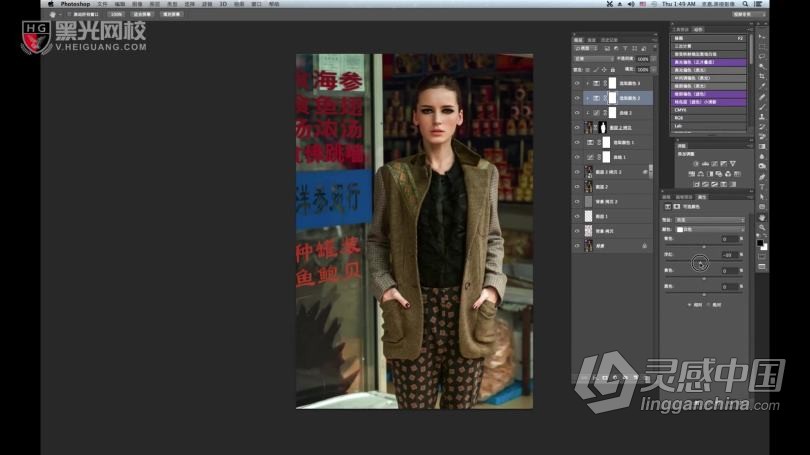Select the Clone Stamp tool
This screenshot has width=810, height=455.
(762, 117)
